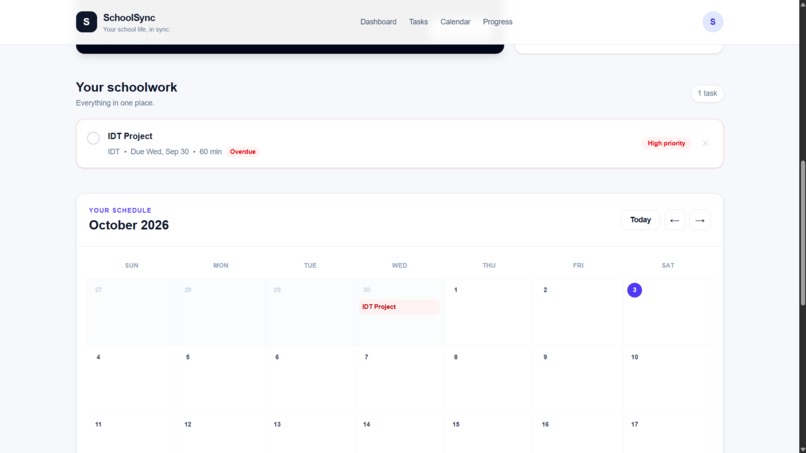Click the High priority badge

pos(666,143)
